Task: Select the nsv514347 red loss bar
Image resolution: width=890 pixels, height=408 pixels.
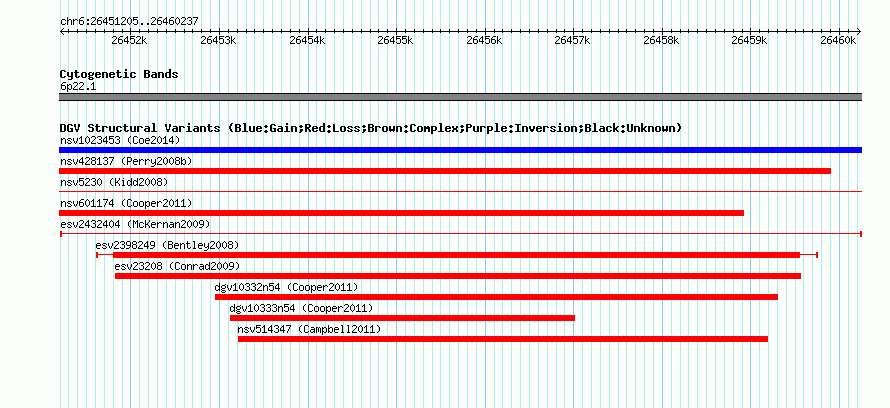Action: 503,339
